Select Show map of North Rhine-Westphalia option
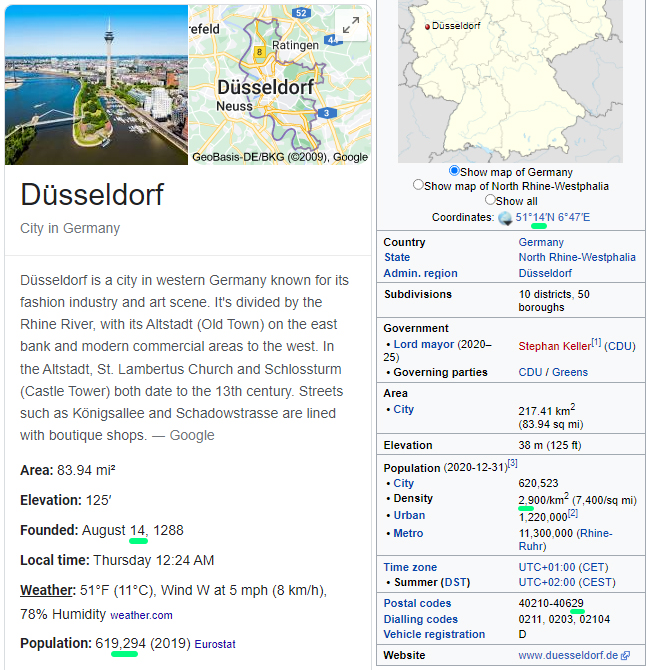This screenshot has width=650, height=670. point(418,185)
